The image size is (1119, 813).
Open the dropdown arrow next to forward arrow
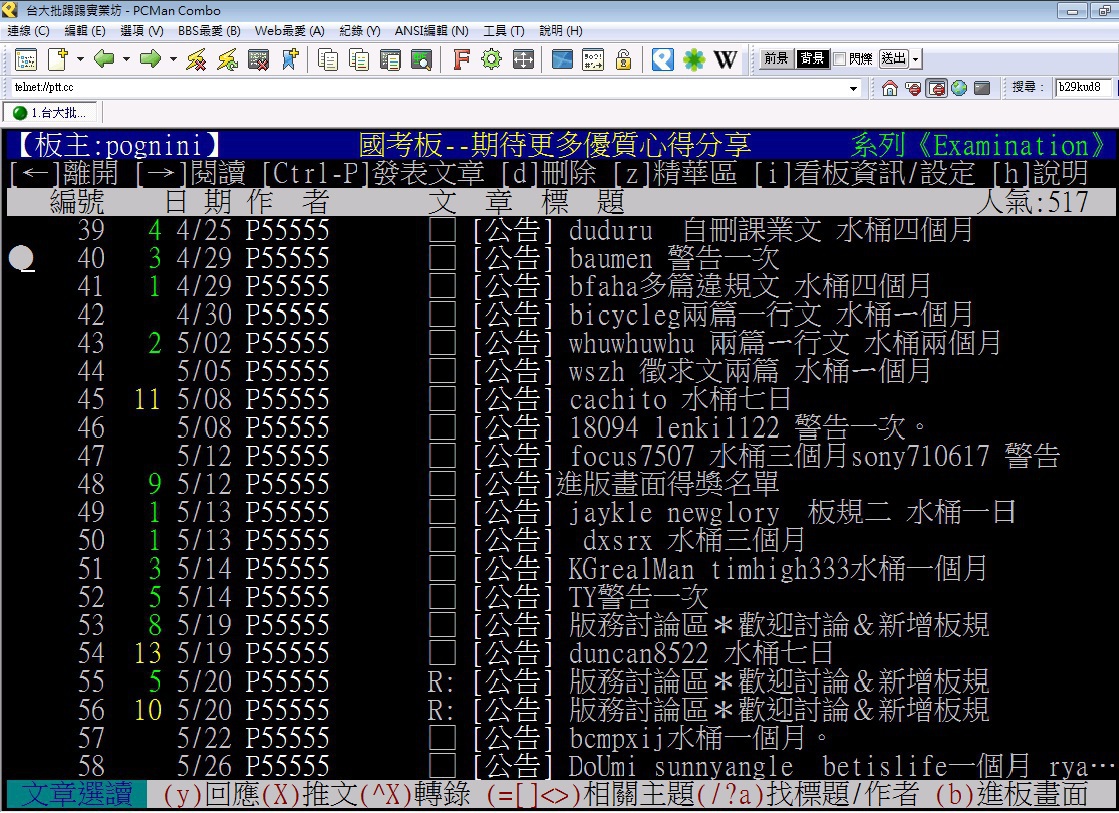click(173, 59)
